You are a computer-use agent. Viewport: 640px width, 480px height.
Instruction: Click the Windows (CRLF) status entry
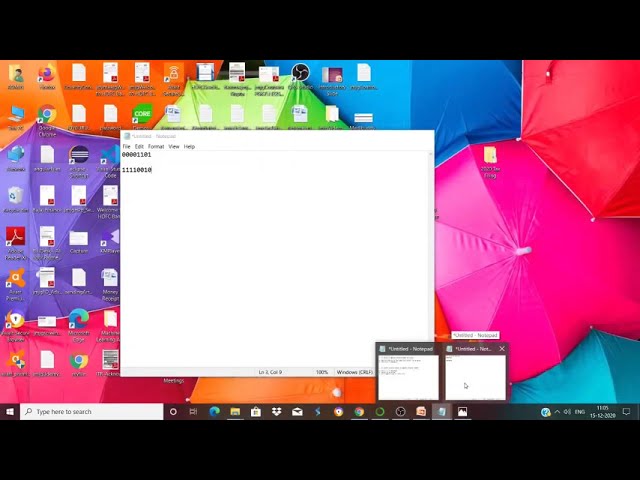[354, 372]
